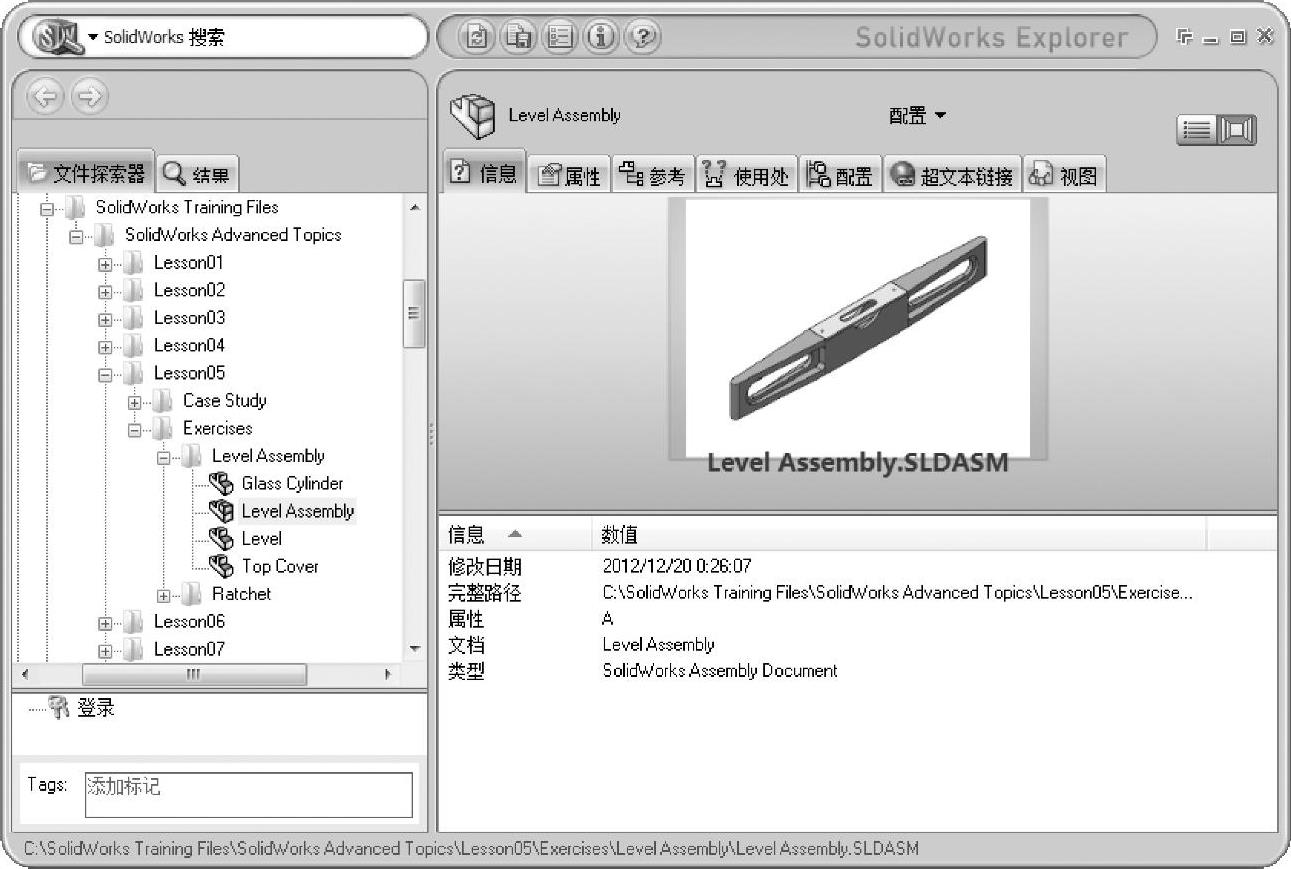Collapse the Level Assembly folder node
1291x869 pixels.
coord(163,457)
